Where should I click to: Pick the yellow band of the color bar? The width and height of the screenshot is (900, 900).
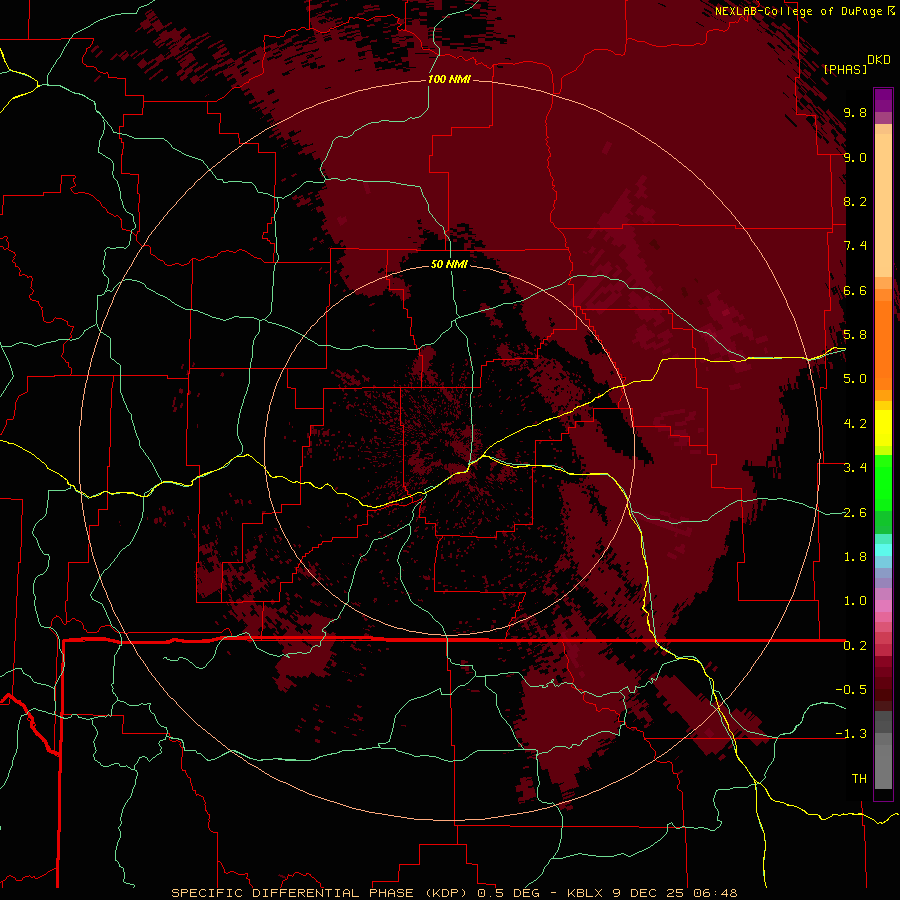click(883, 428)
